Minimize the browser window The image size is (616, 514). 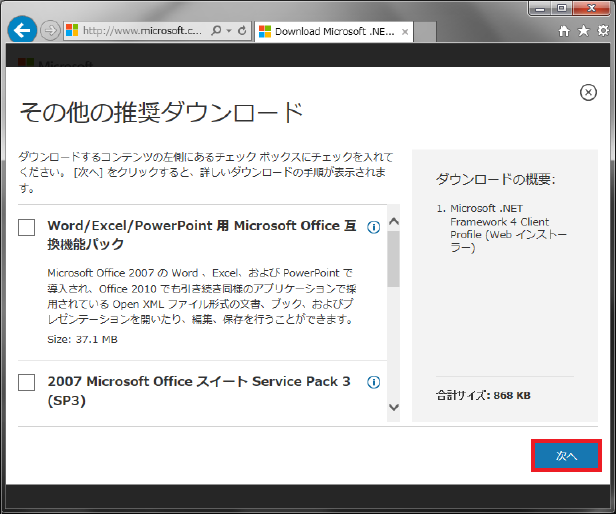pyautogui.click(x=540, y=8)
